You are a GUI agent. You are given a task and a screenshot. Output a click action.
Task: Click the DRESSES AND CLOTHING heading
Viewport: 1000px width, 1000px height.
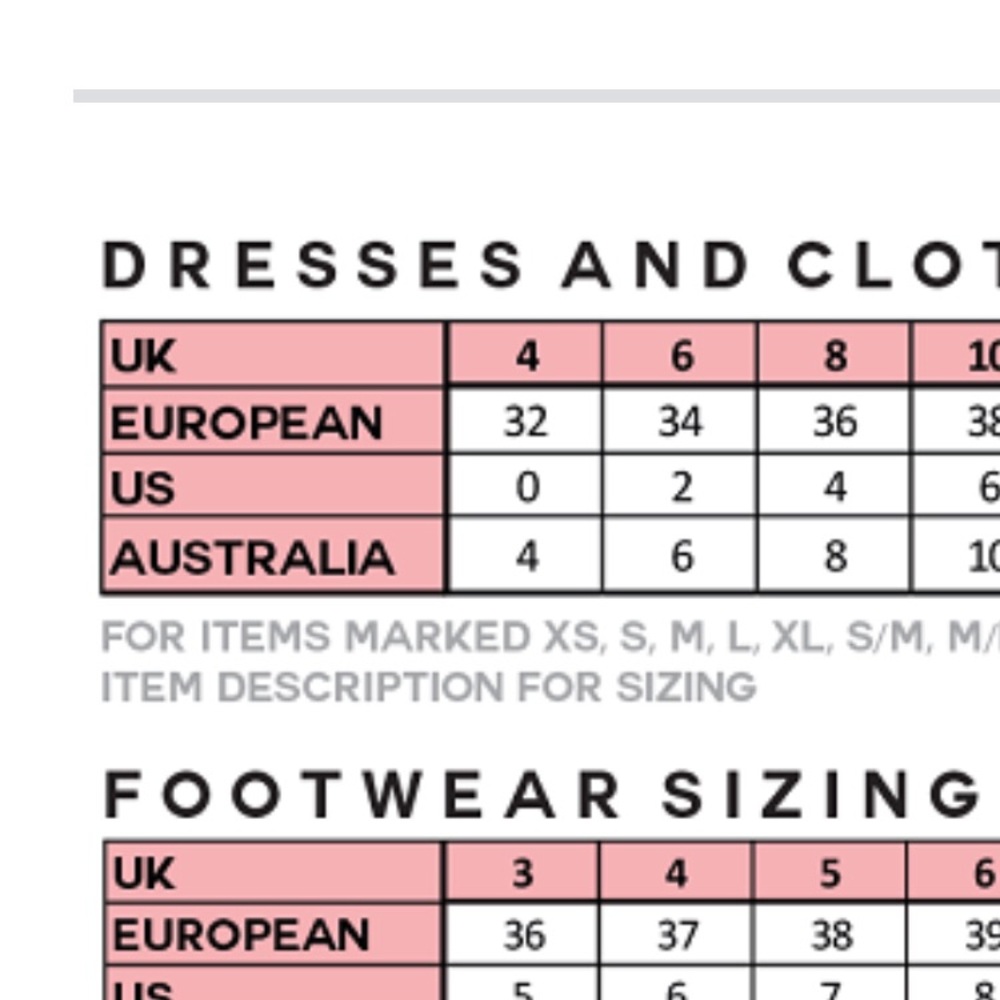(551, 265)
